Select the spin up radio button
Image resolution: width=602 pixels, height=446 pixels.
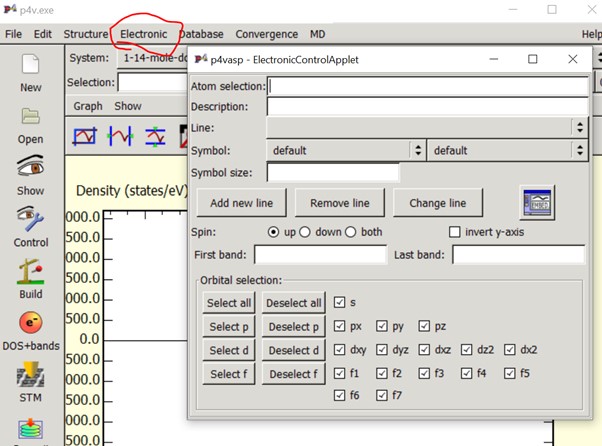(273, 232)
